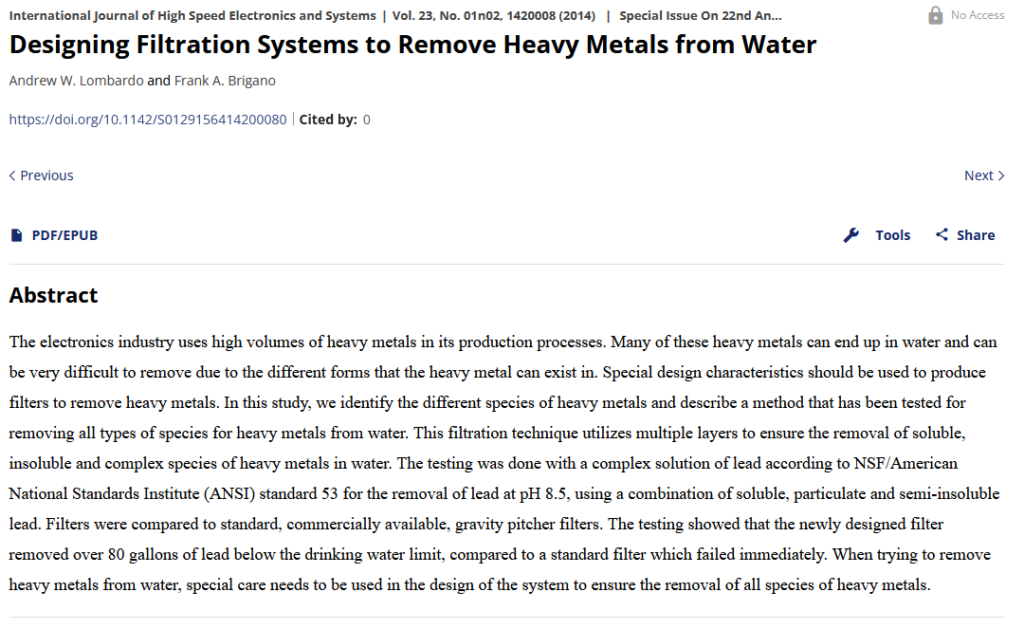1024x629 pixels.
Task: Click the No Access lock icon
Action: (x=936, y=14)
